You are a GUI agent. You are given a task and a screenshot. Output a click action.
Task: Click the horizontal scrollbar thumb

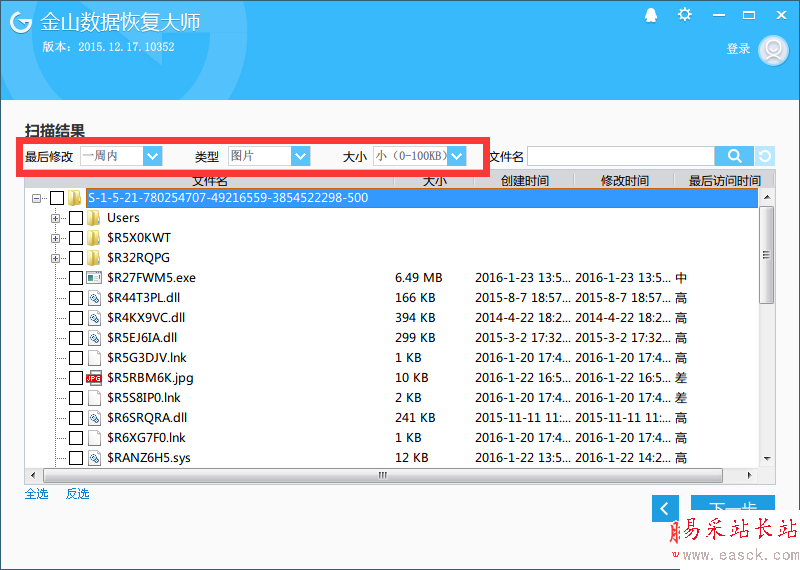point(383,476)
